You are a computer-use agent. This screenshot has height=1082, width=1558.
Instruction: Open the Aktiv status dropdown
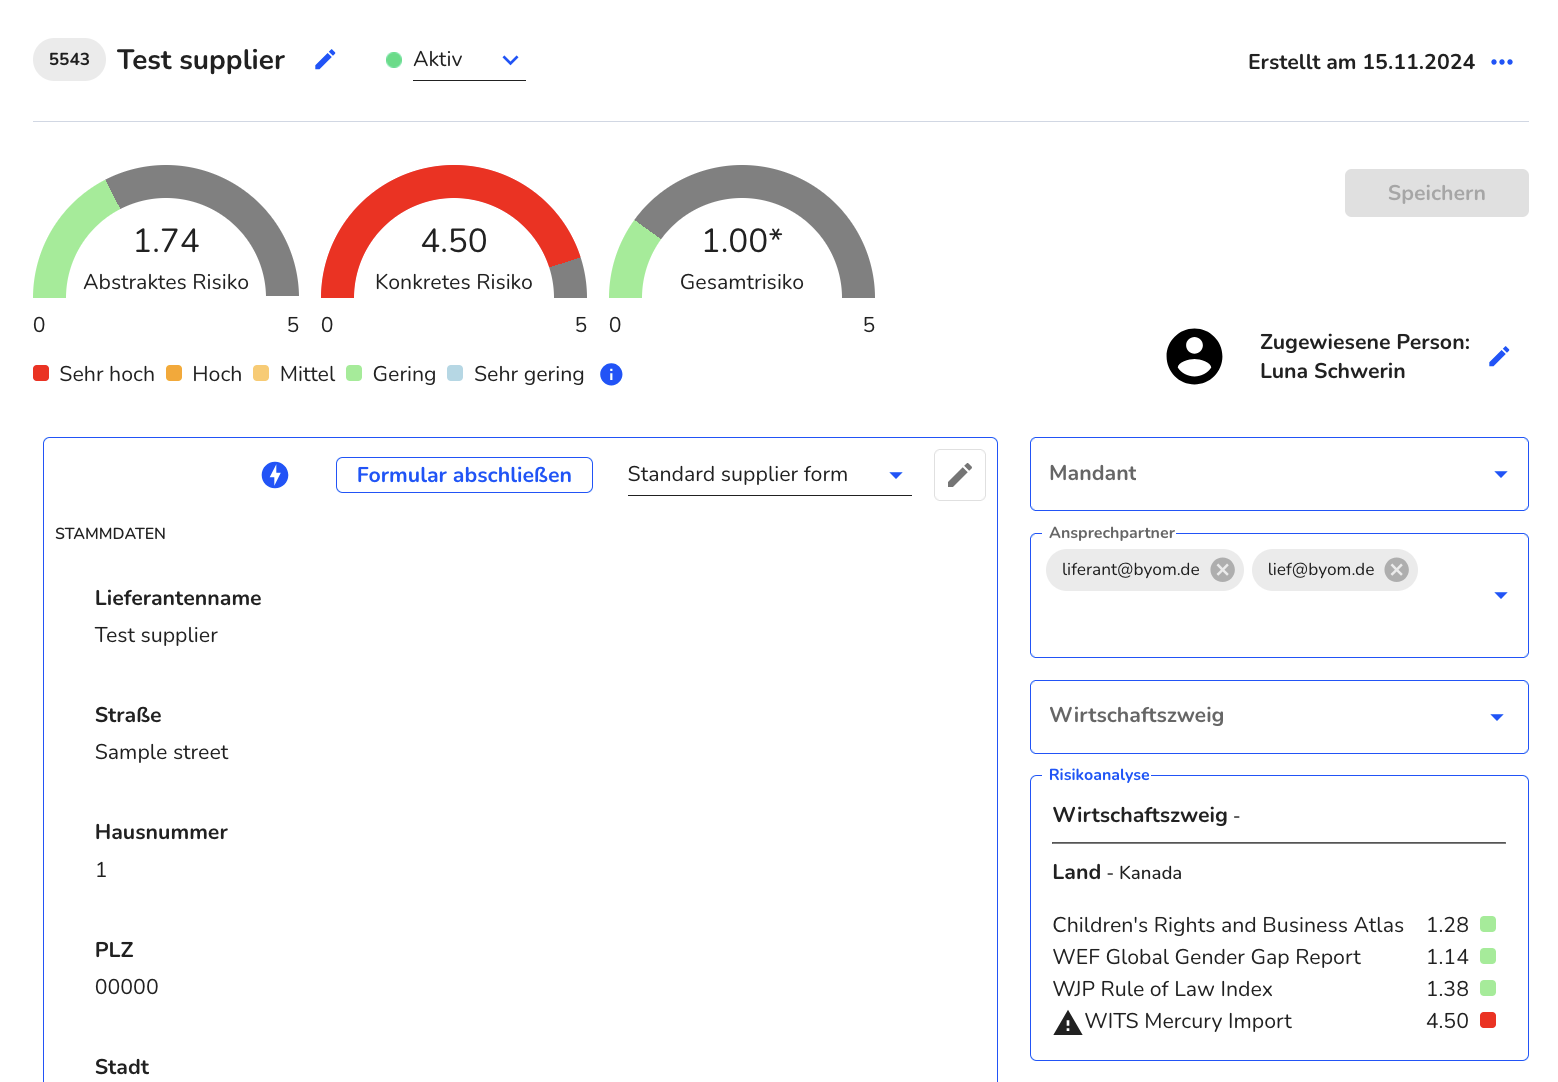coord(469,60)
